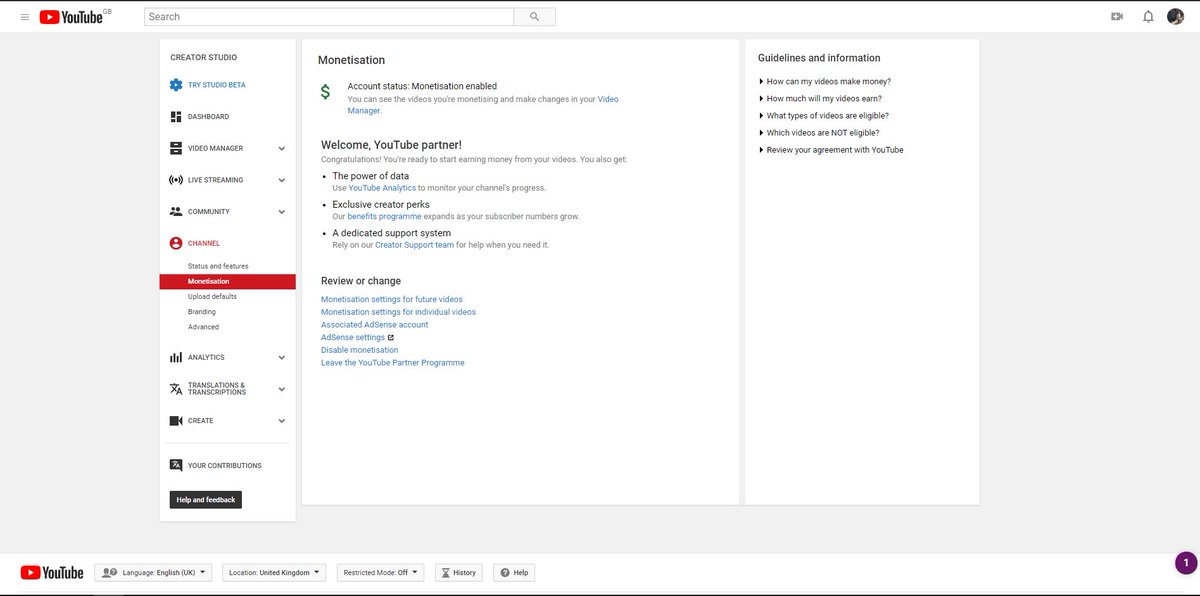This screenshot has width=1200, height=596.
Task: Open the TRY STUDIO BETA link
Action: coord(216,85)
